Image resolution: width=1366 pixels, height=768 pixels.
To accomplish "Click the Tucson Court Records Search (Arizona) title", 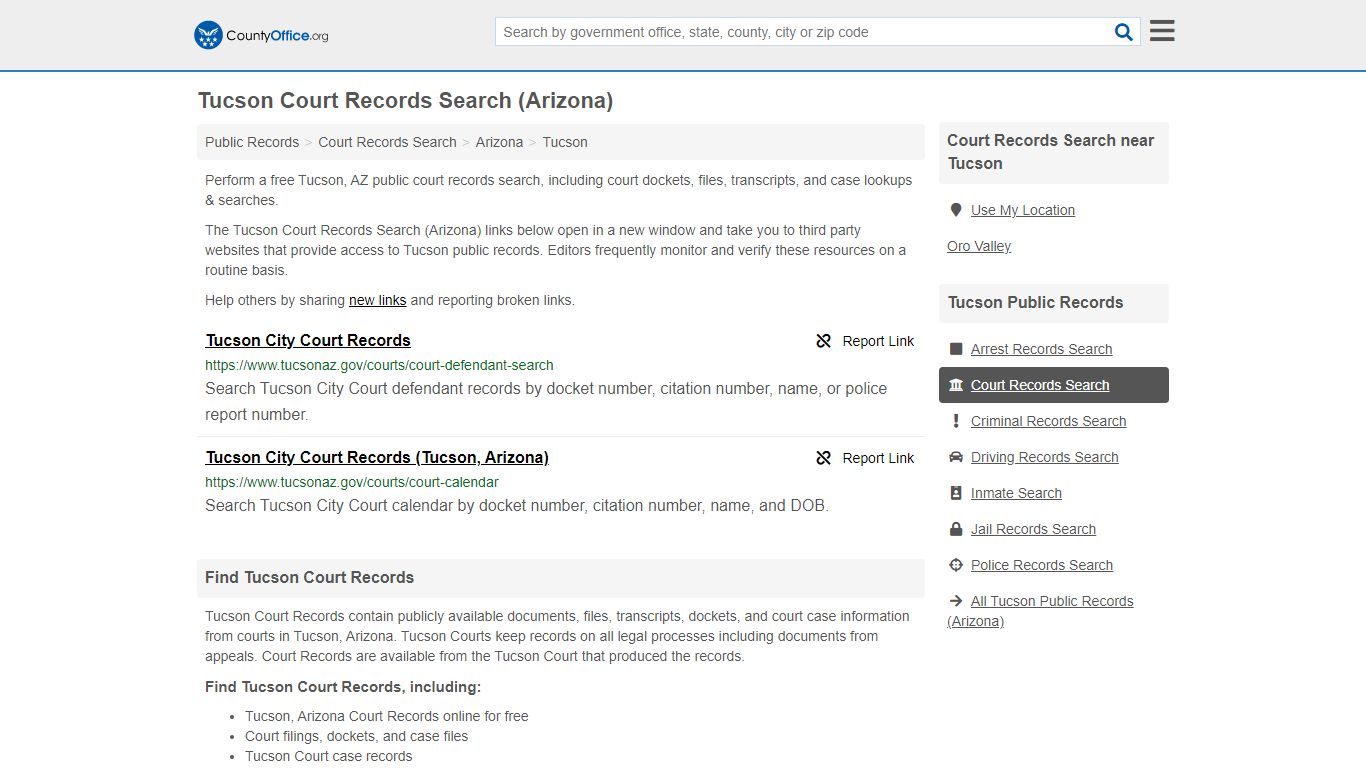I will (405, 100).
